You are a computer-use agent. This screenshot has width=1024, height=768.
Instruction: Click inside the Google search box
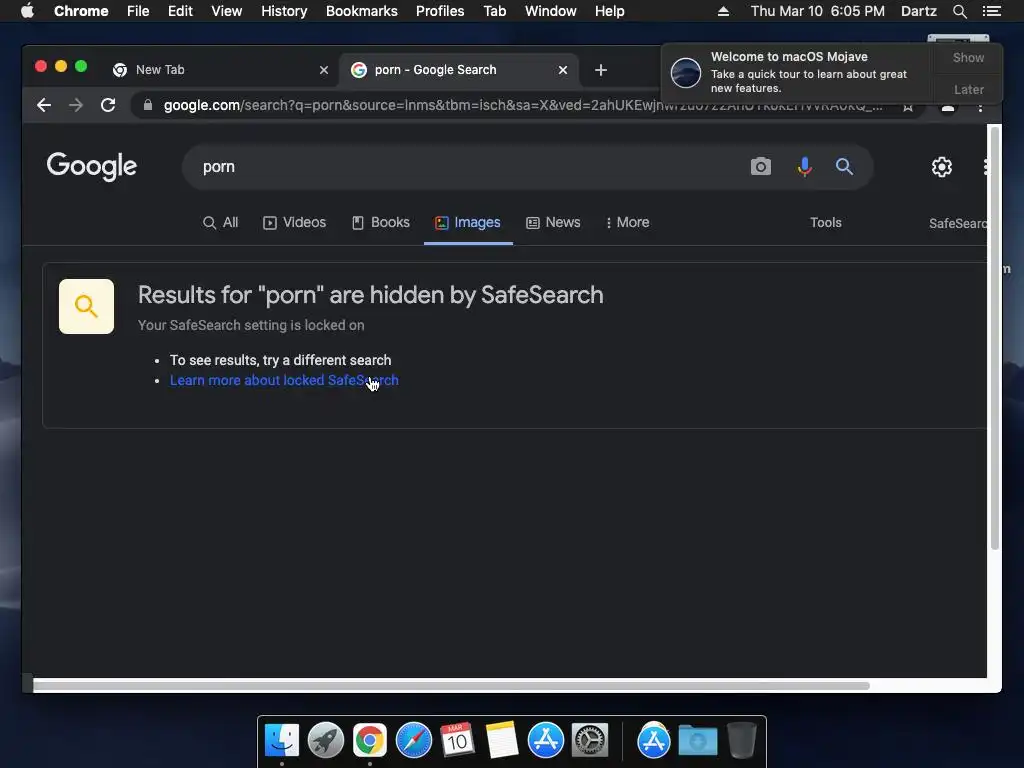click(470, 167)
